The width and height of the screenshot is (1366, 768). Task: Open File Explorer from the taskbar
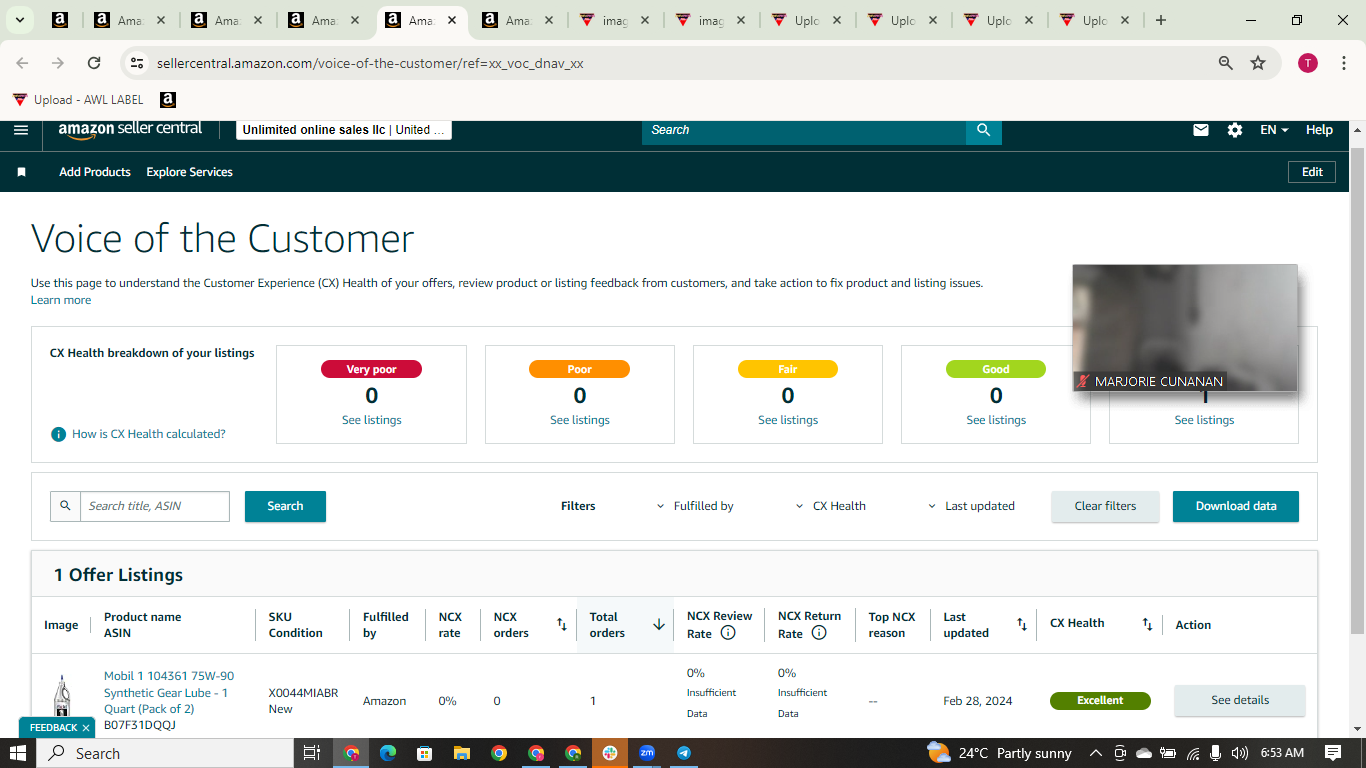[462, 753]
